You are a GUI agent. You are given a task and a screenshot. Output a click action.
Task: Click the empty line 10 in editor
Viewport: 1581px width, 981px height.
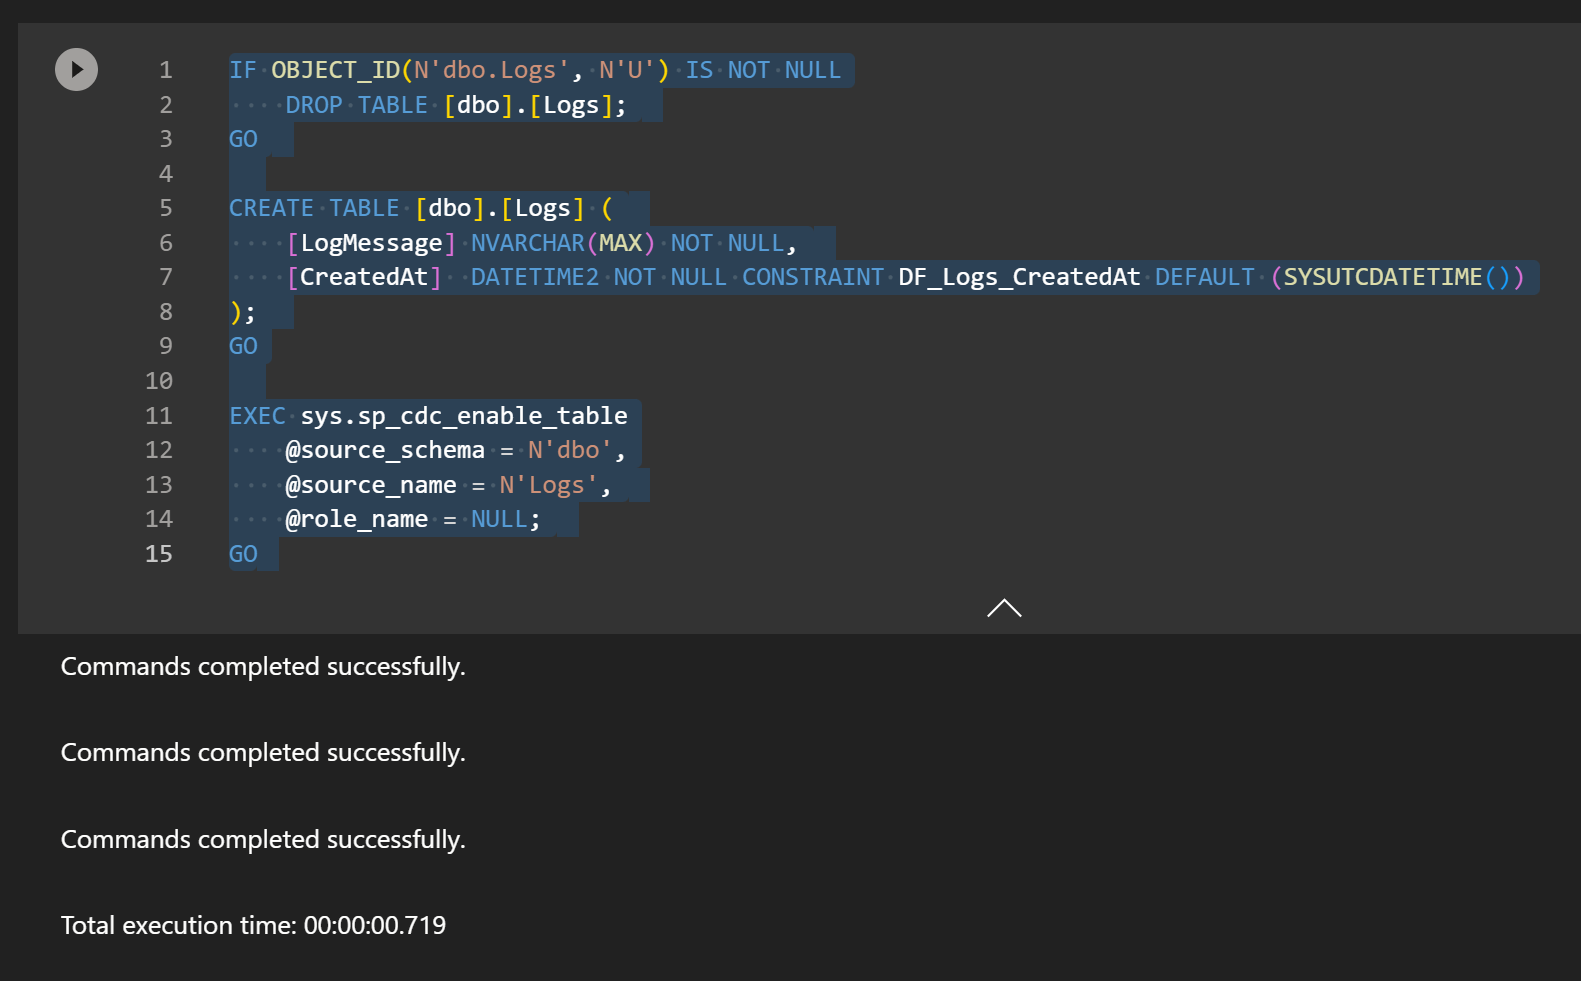[247, 381]
